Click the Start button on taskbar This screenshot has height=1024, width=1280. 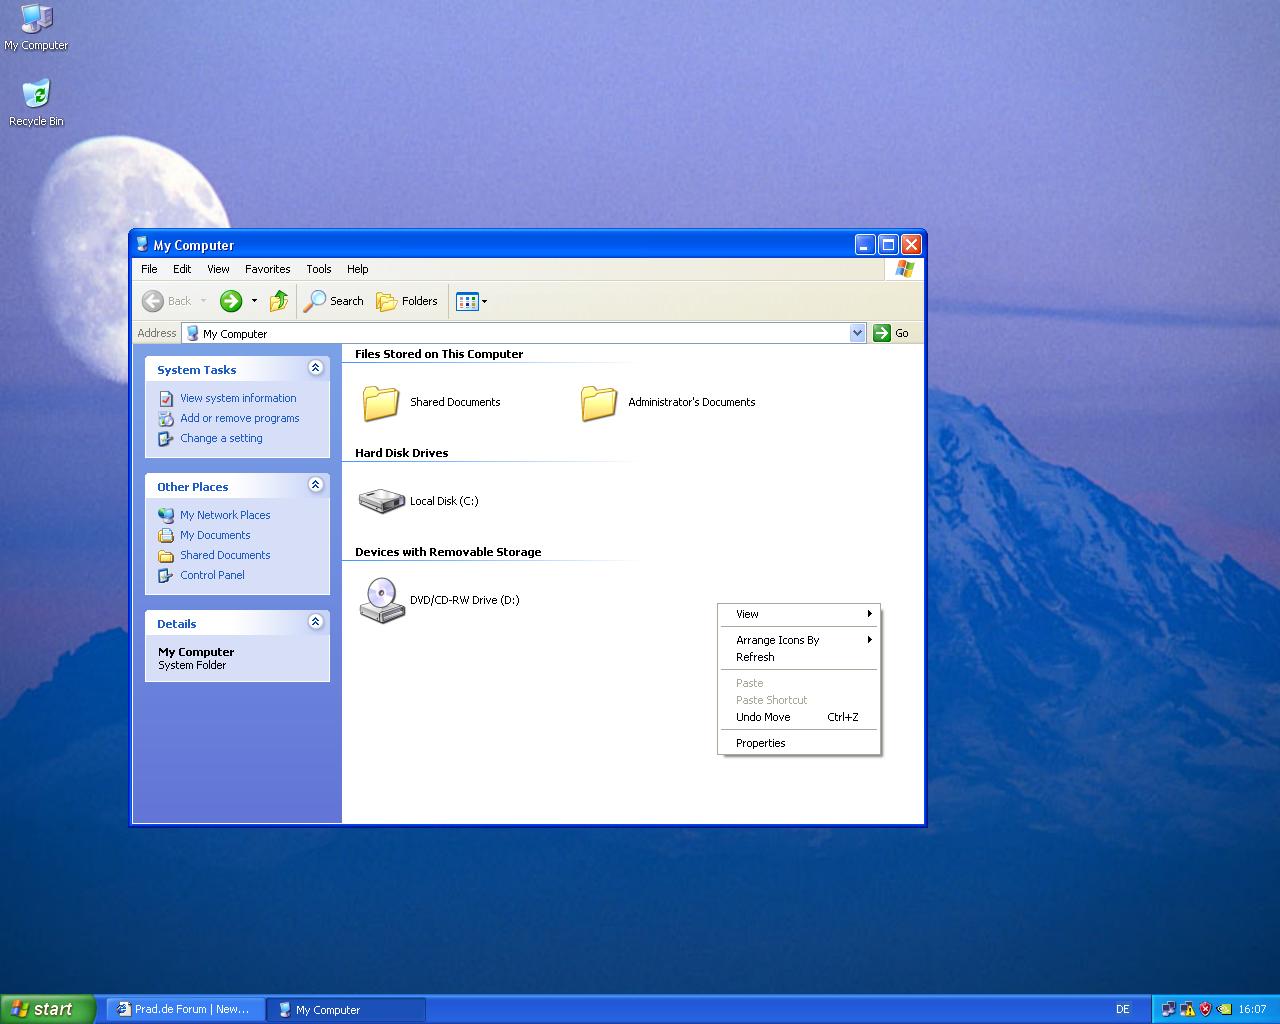tap(47, 1009)
